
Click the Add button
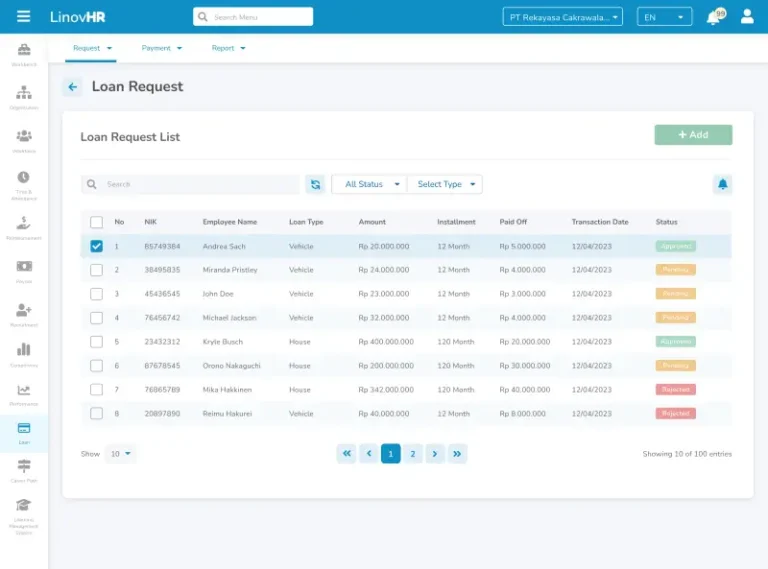coord(693,135)
